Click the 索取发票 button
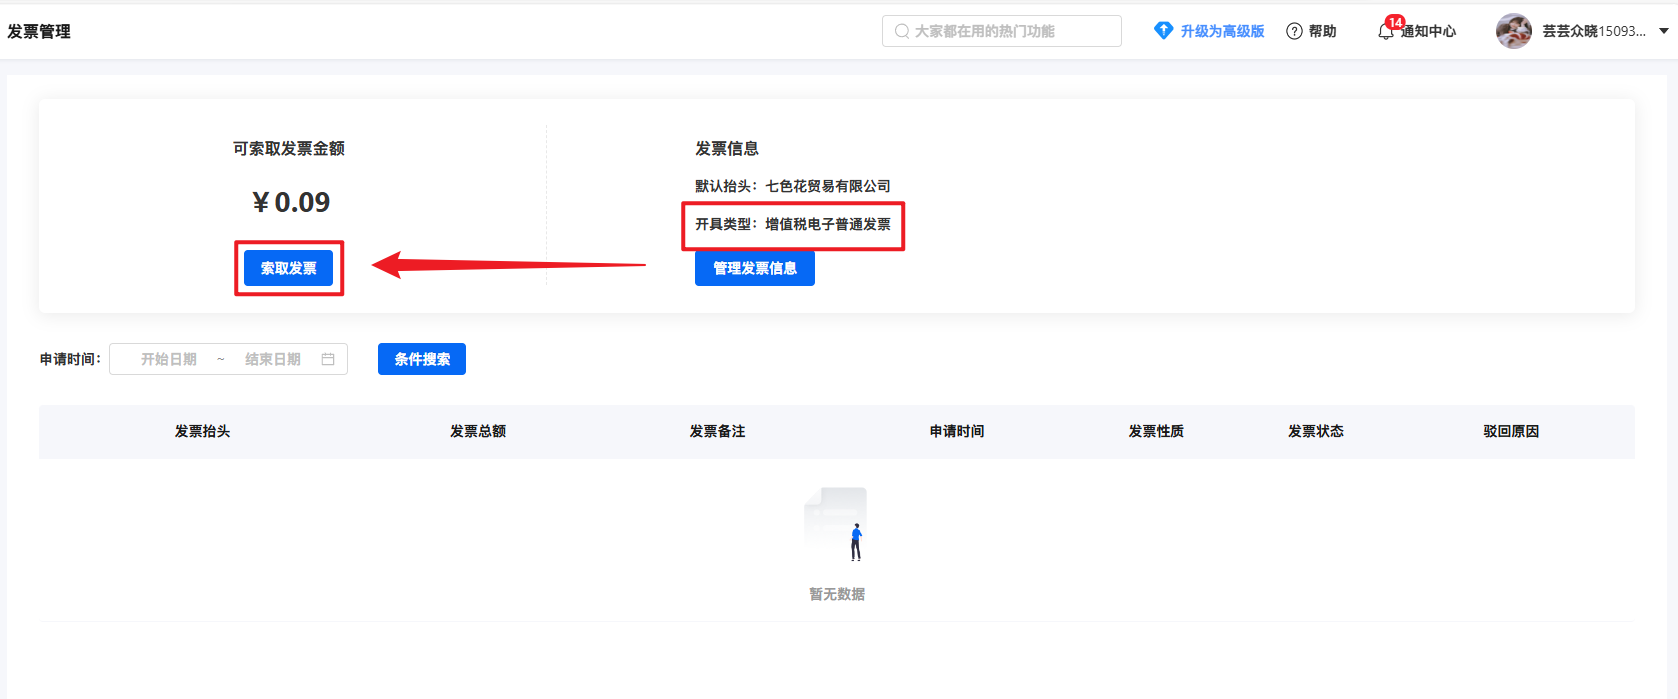Viewport: 1678px width, 699px height. (x=288, y=268)
